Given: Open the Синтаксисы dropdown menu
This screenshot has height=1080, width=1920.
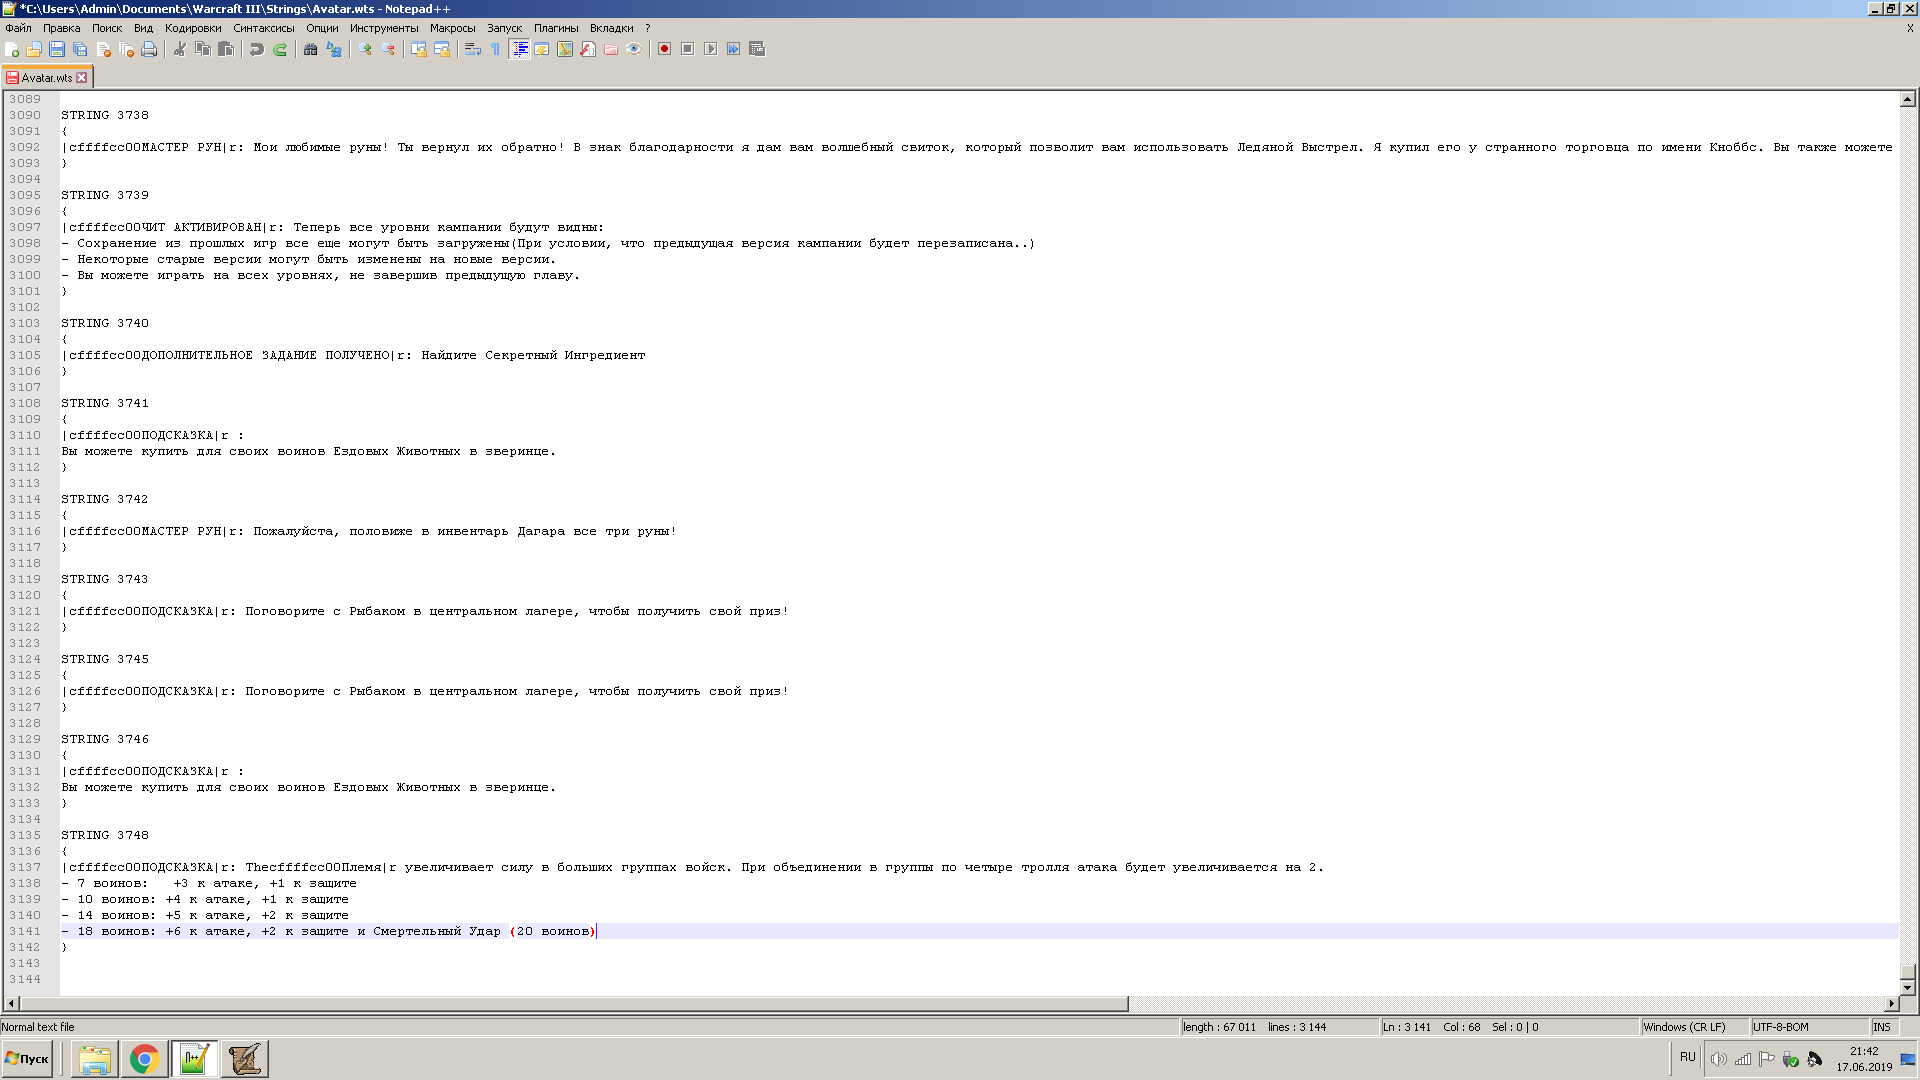Looking at the screenshot, I should pos(264,28).
